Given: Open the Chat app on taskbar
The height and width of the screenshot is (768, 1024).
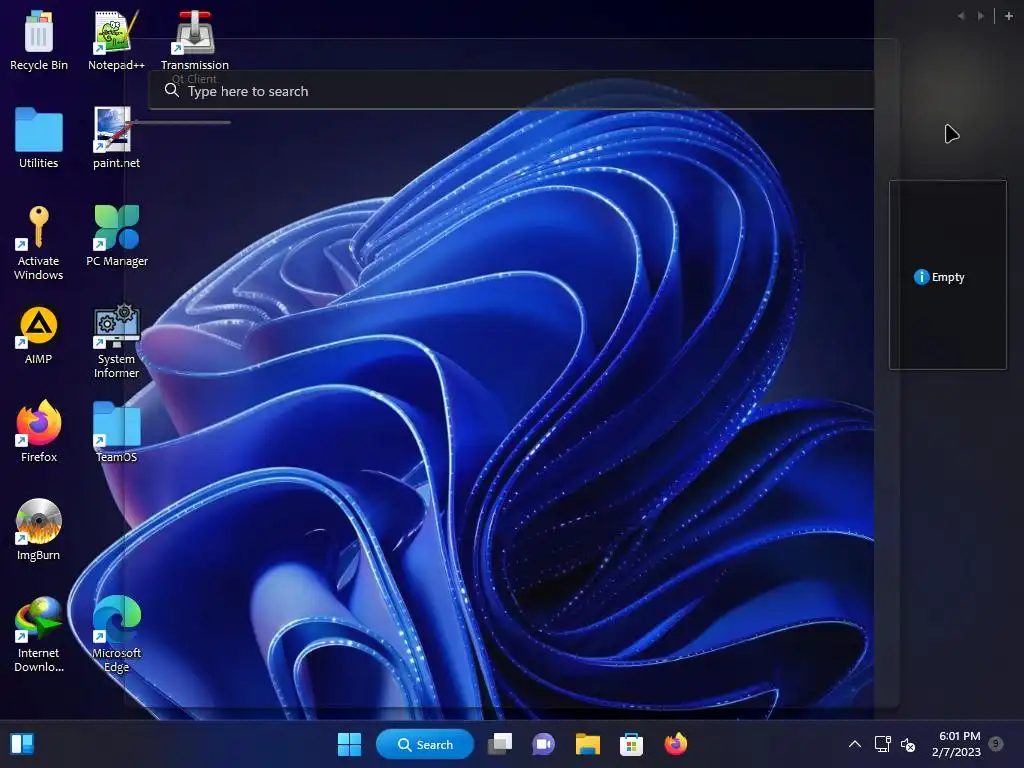Looking at the screenshot, I should pos(543,744).
